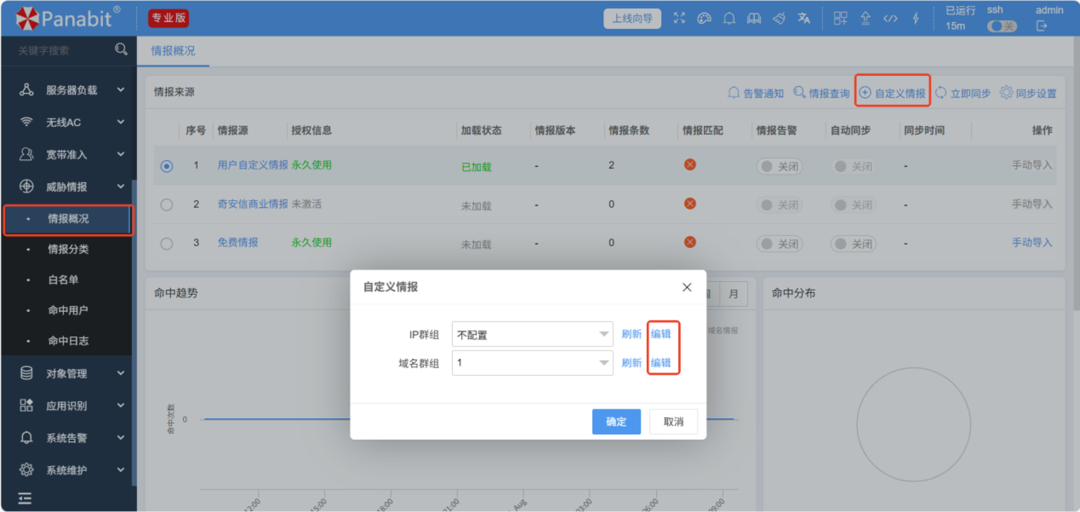Click the 确定 button

(x=616, y=422)
